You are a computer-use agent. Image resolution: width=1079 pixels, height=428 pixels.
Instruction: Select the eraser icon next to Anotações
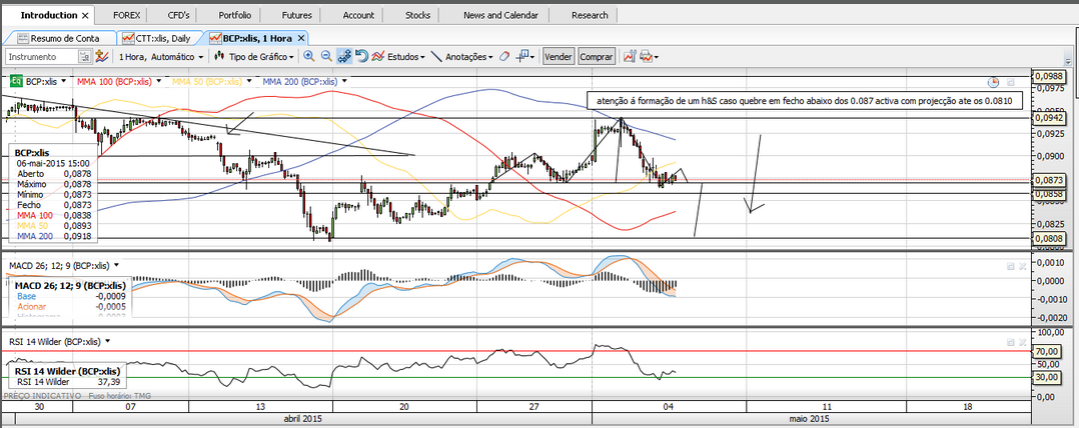click(505, 57)
